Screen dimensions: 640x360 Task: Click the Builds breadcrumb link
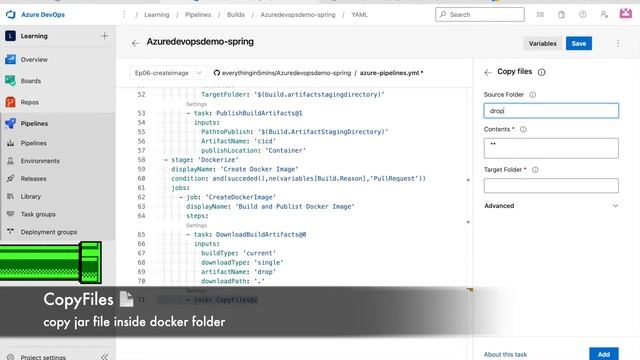pos(236,15)
